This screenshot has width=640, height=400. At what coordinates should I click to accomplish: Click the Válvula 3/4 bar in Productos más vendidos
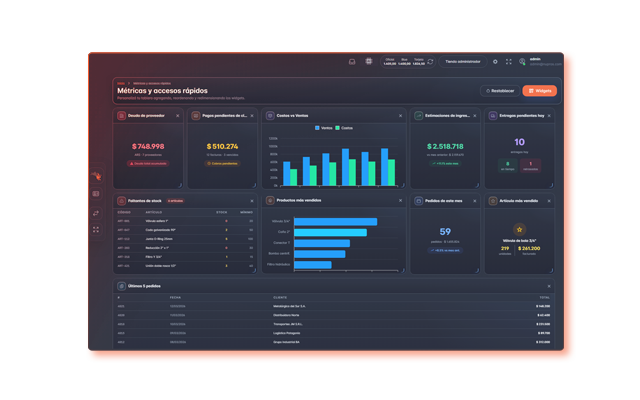(x=336, y=222)
